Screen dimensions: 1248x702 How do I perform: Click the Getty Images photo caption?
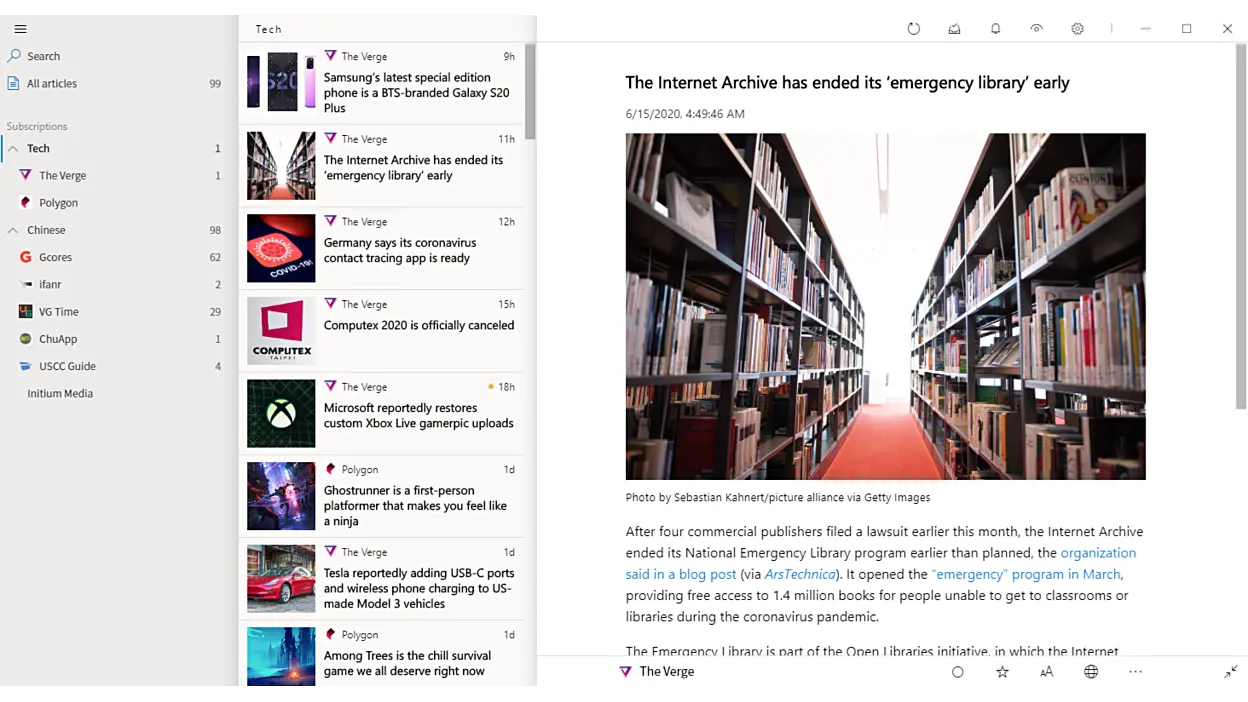(x=778, y=497)
